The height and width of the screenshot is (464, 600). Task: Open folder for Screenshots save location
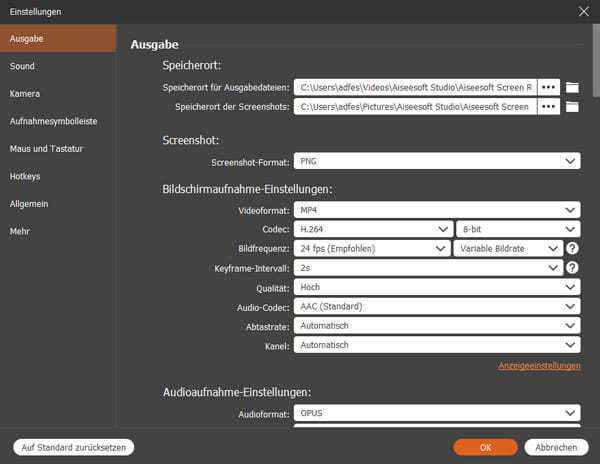tap(573, 106)
